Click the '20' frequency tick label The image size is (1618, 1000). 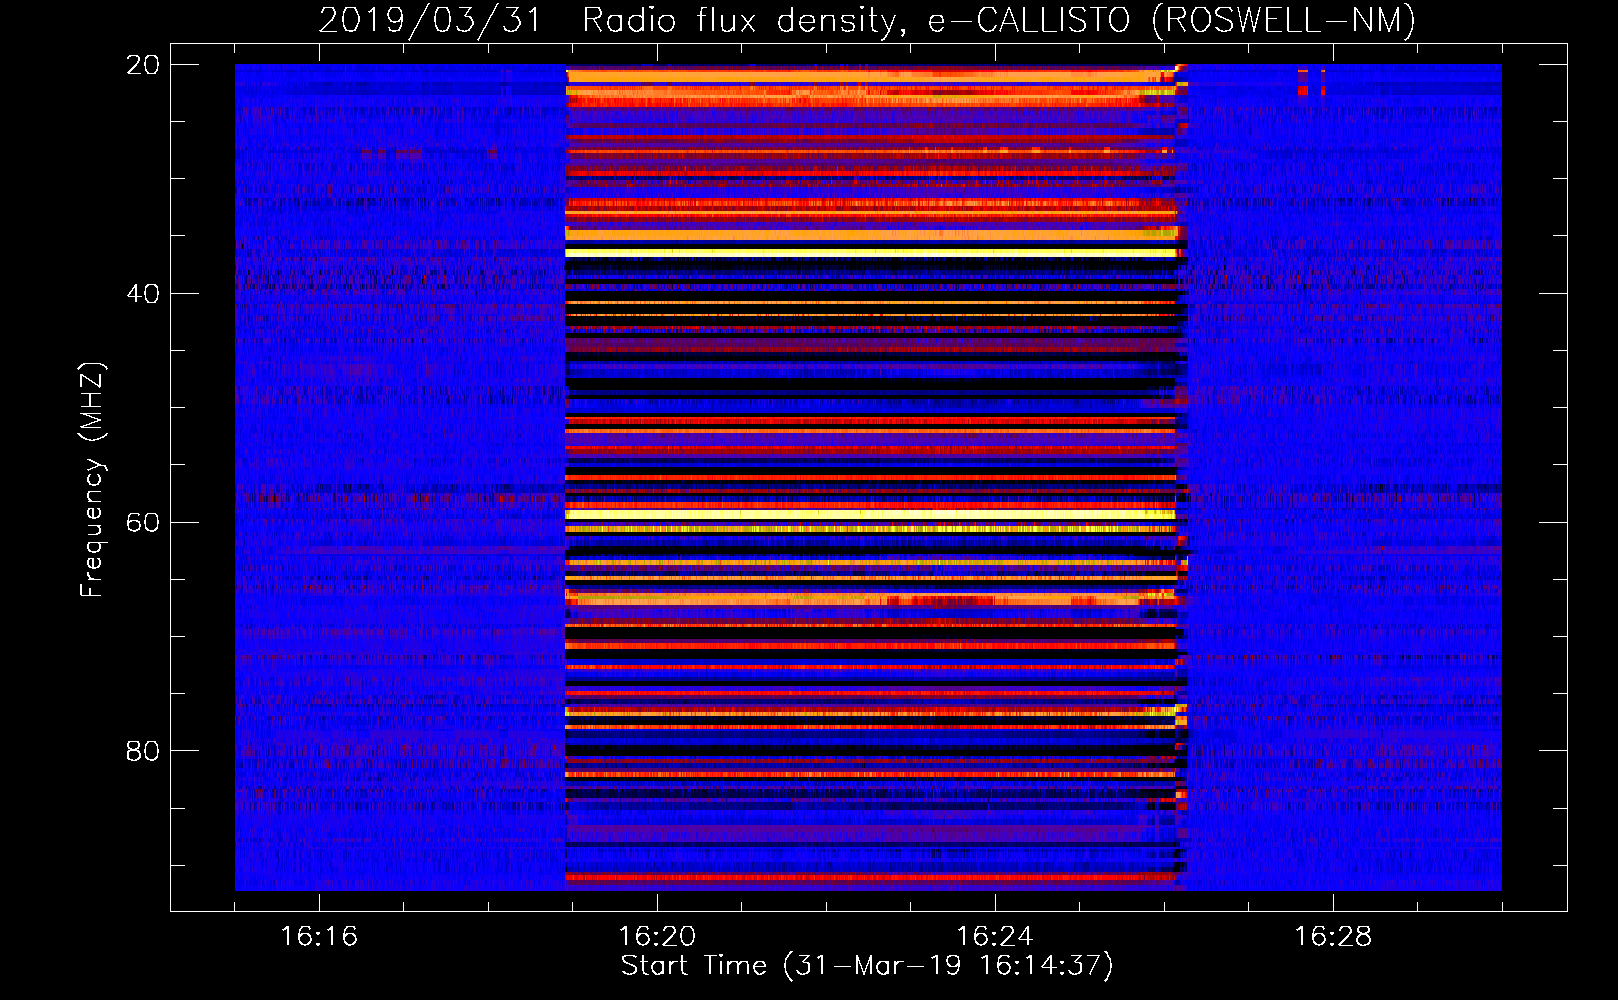click(143, 65)
